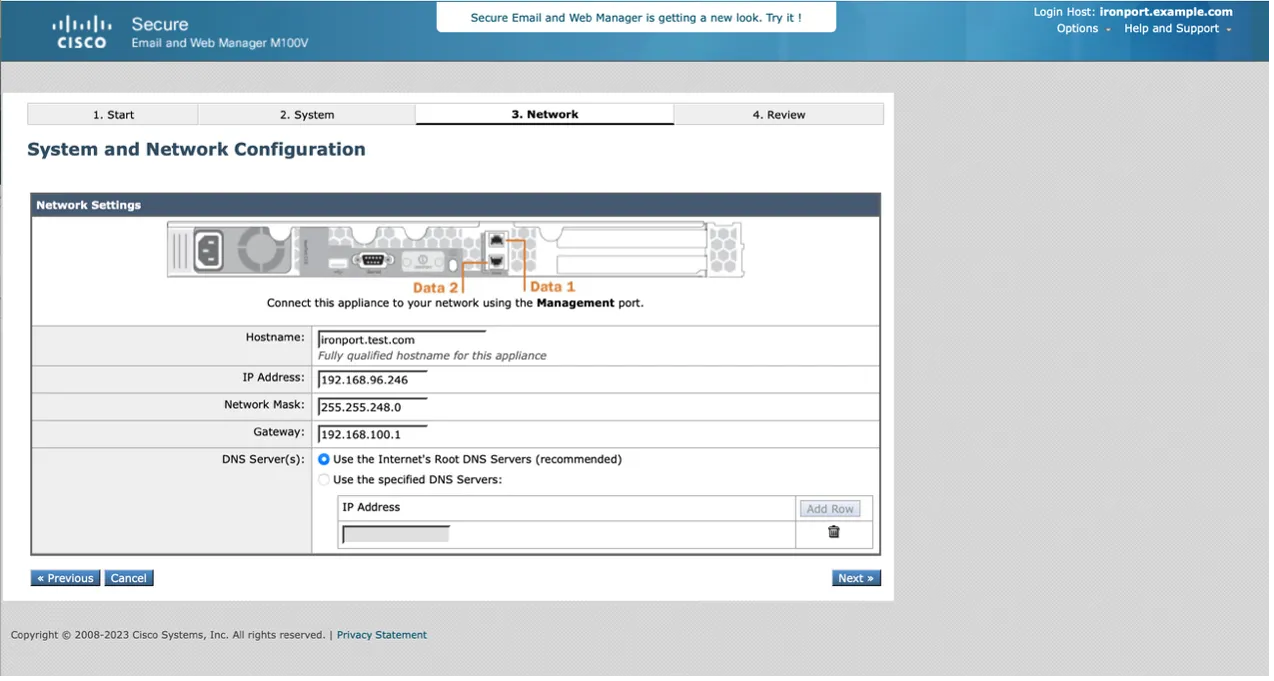
Task: Click the Gateway address field
Action: pos(372,435)
